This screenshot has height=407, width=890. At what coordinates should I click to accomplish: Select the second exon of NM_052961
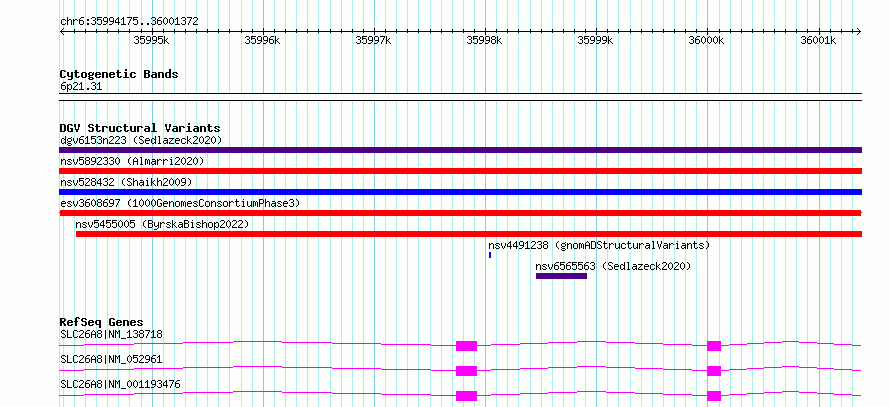[x=714, y=371]
